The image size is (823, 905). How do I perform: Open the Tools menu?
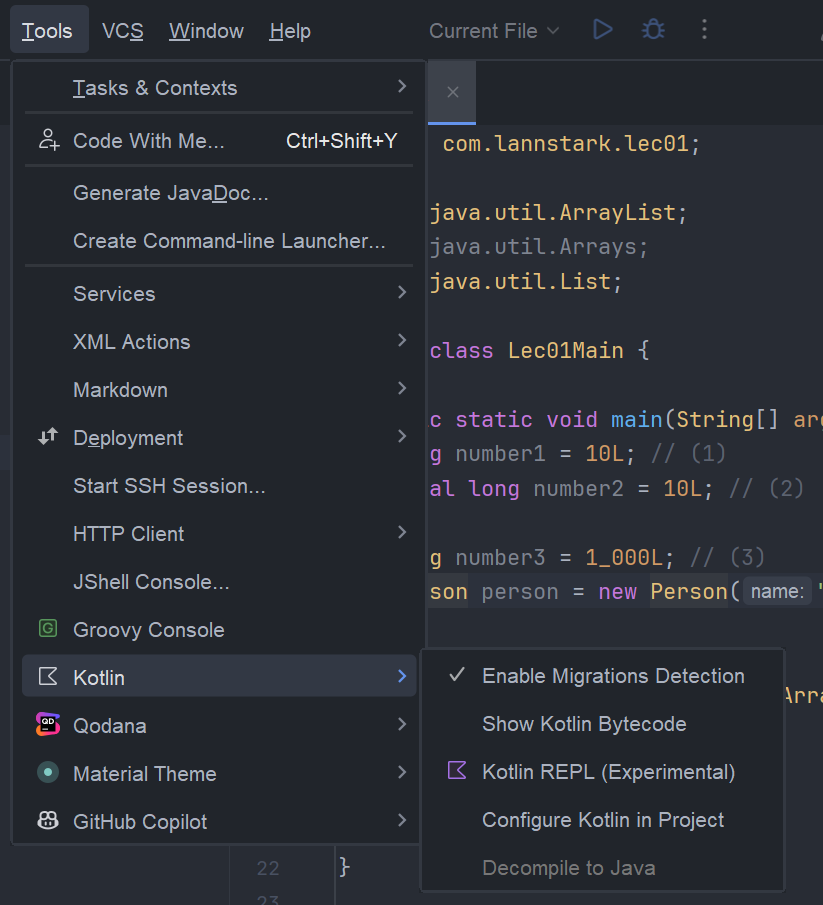pyautogui.click(x=47, y=31)
